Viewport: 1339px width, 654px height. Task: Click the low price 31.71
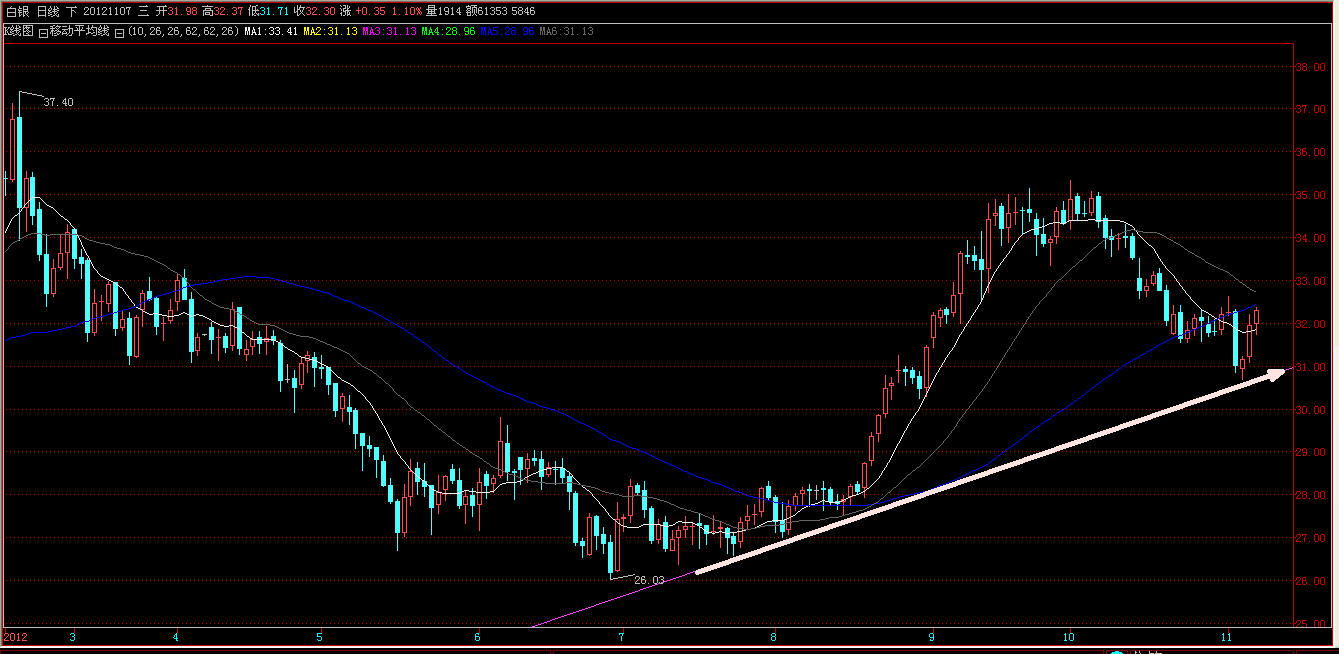[x=275, y=11]
